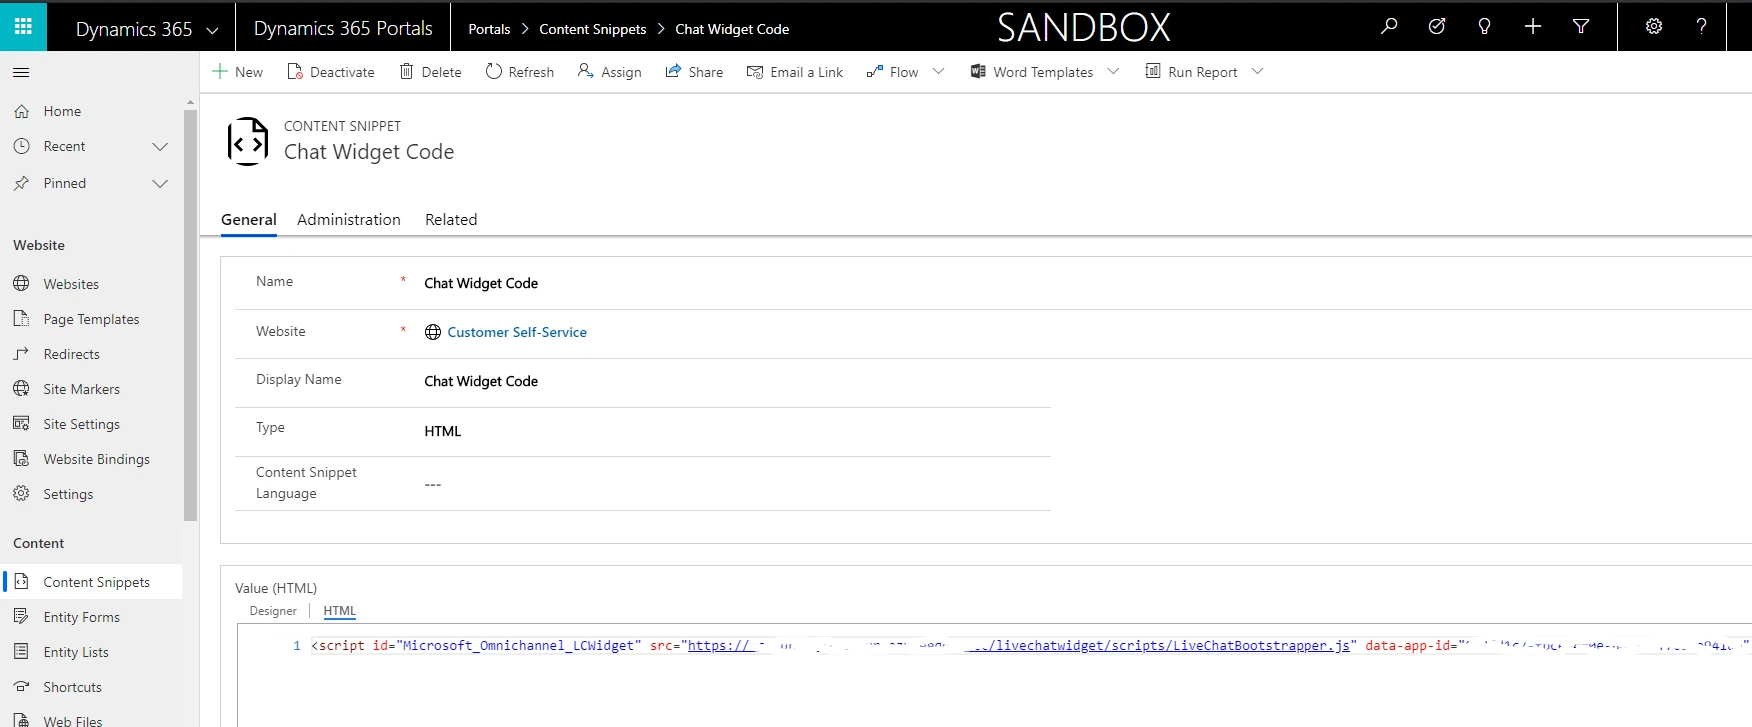Open Websites in the sidebar
Viewport: 1752px width, 727px height.
tap(71, 284)
